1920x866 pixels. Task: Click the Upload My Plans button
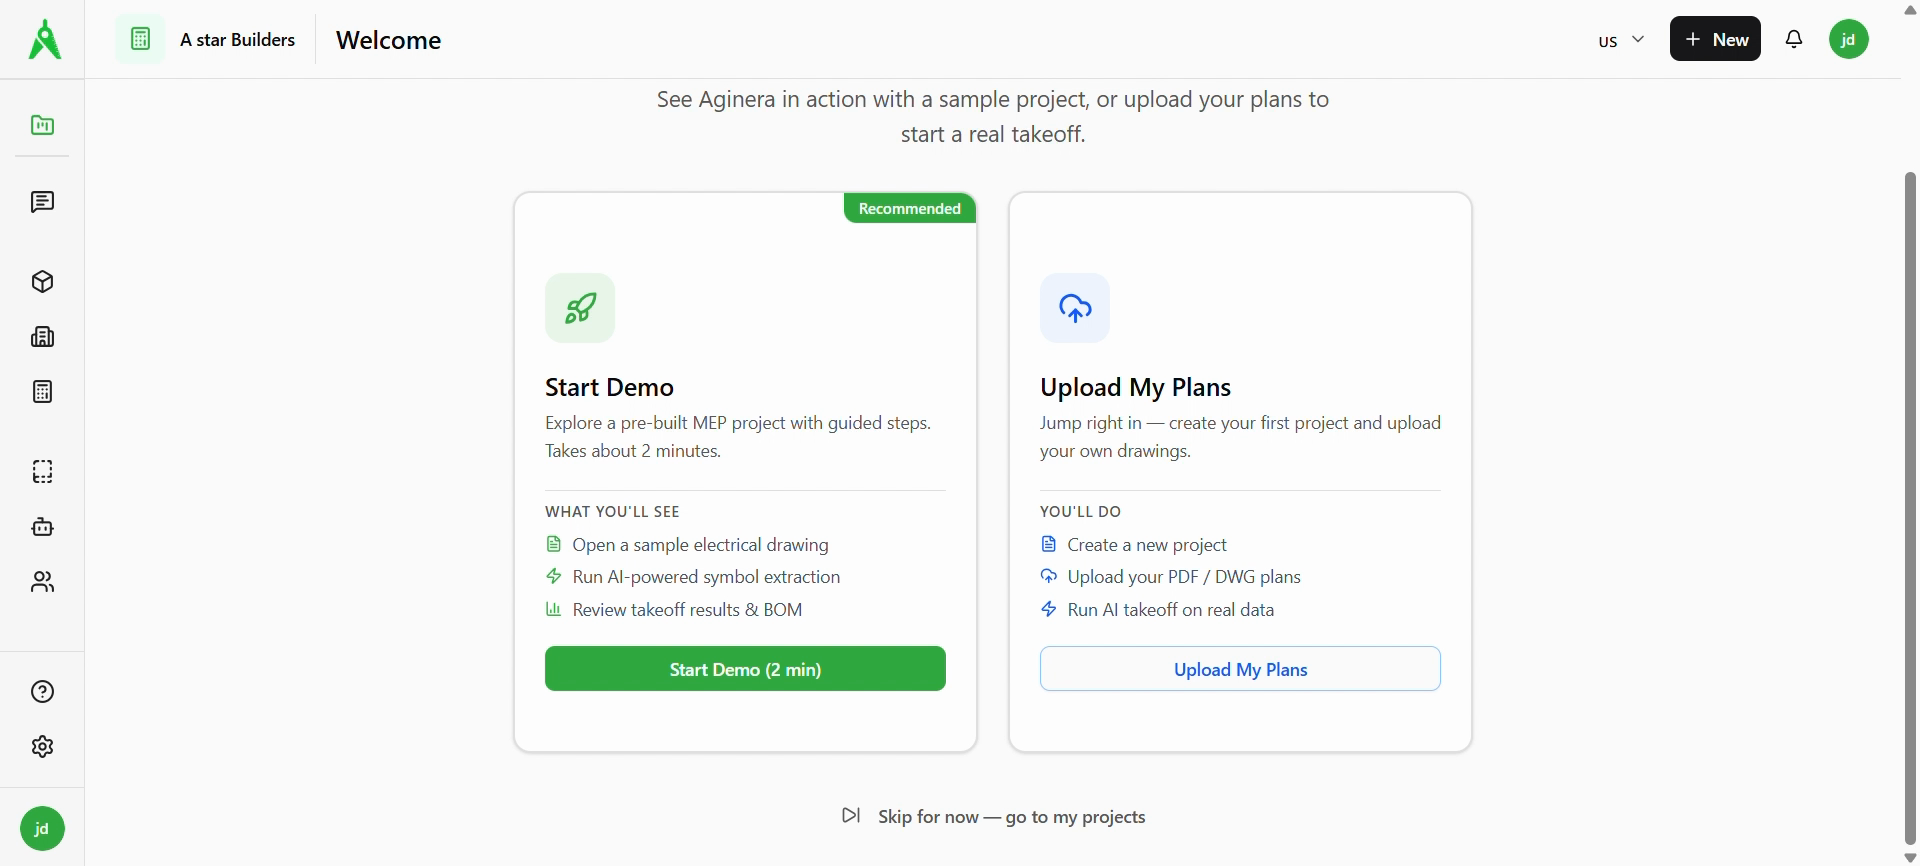coord(1240,669)
